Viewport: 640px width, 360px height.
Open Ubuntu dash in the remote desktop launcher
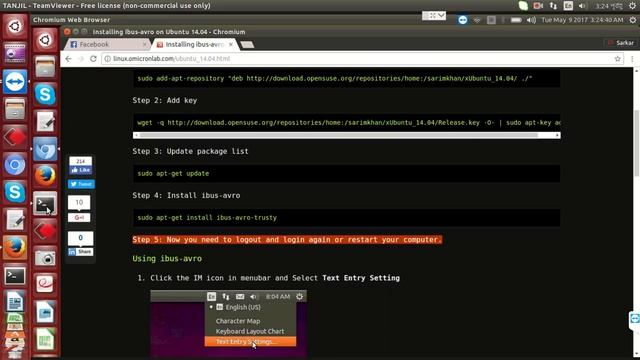(x=45, y=40)
